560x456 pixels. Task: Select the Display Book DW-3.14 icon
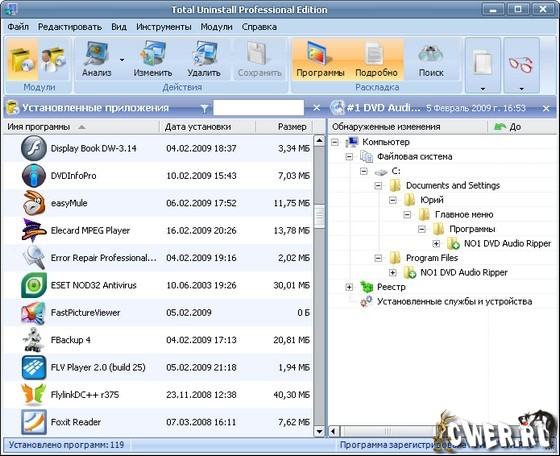[34, 148]
